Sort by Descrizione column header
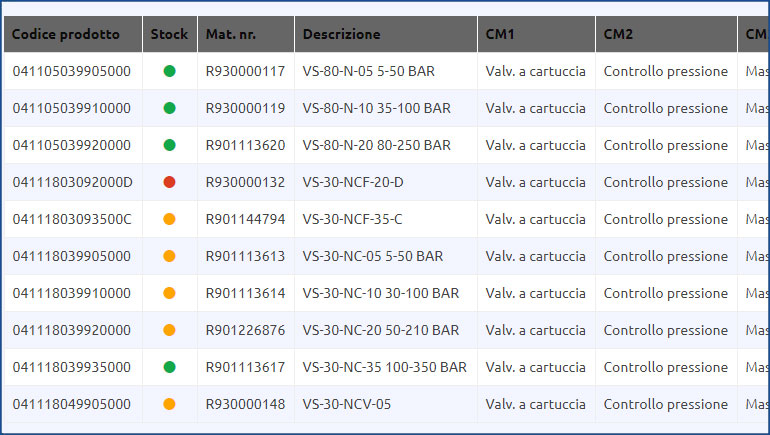770x435 pixels. (341, 34)
